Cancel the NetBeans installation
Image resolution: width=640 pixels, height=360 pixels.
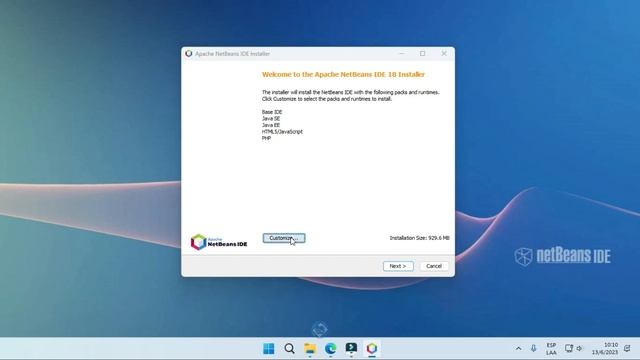(434, 266)
